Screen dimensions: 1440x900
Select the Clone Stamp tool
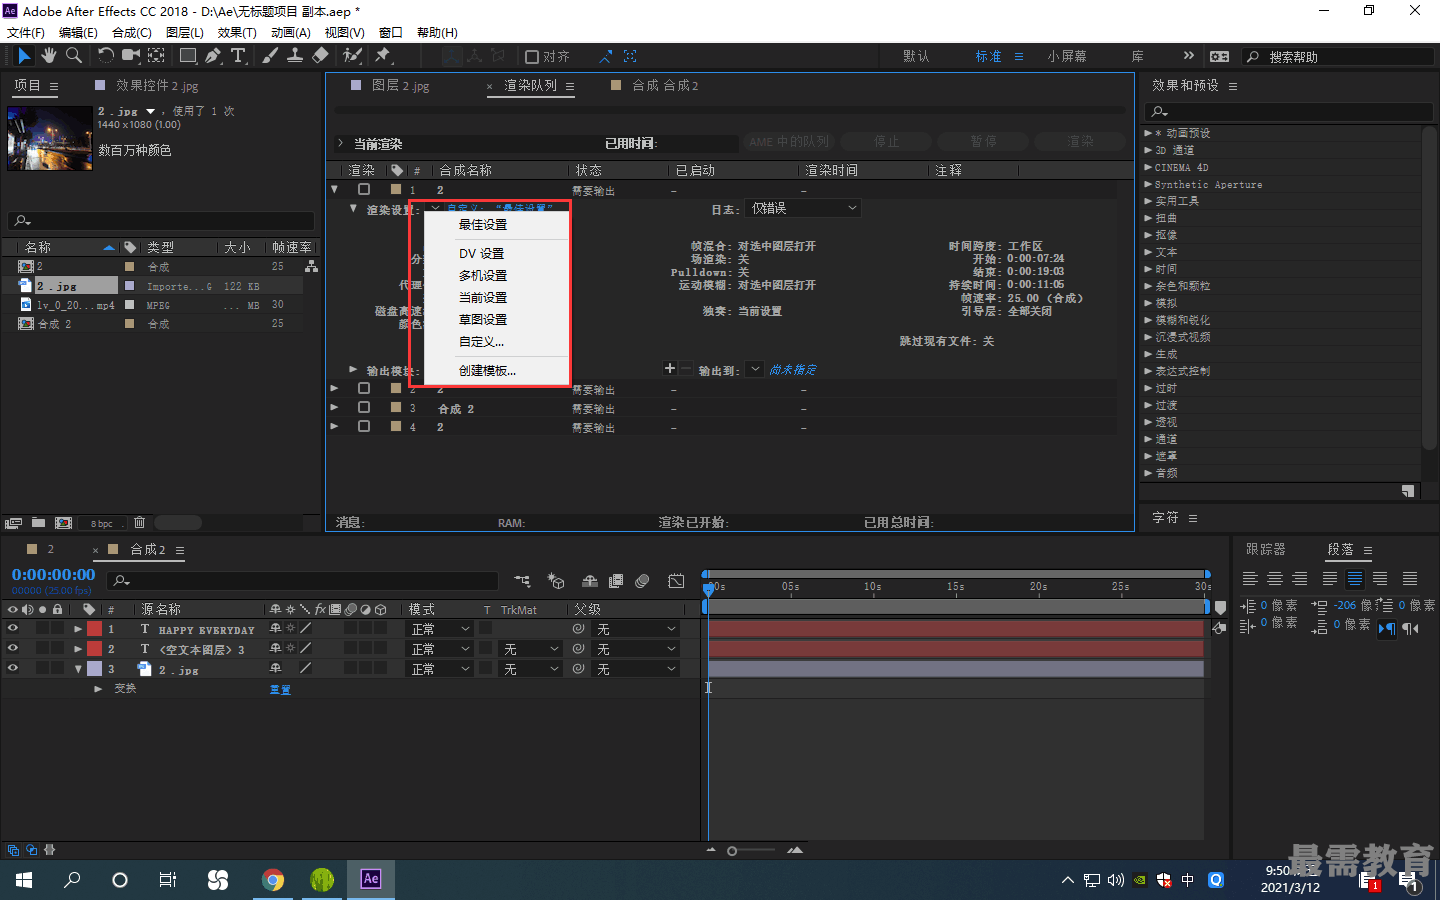click(295, 56)
